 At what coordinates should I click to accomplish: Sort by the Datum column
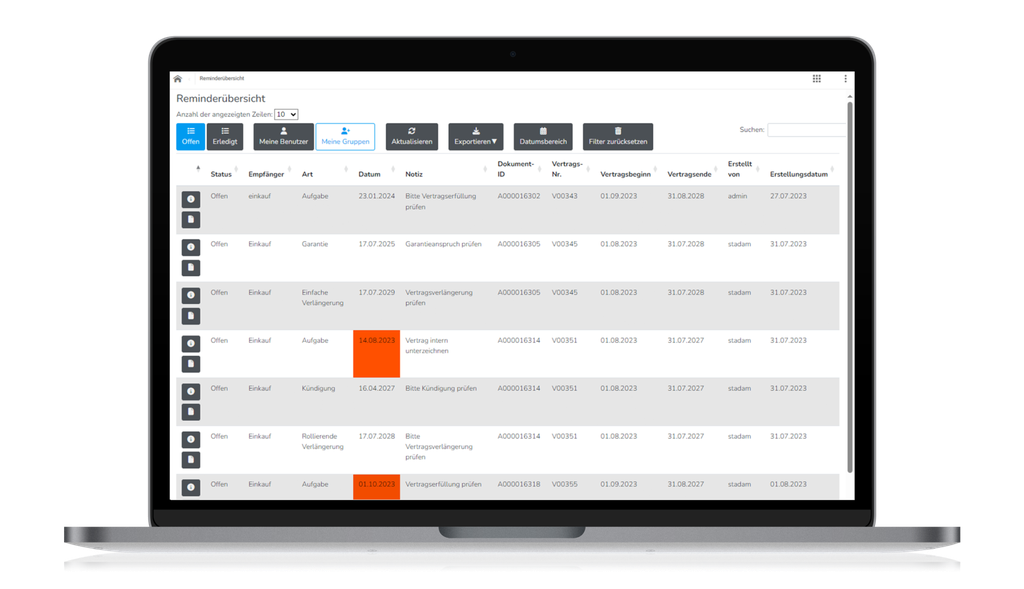(x=369, y=174)
